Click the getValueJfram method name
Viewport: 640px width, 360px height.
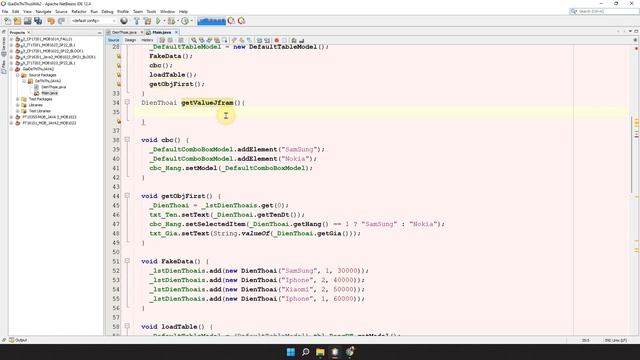pyautogui.click(x=207, y=102)
